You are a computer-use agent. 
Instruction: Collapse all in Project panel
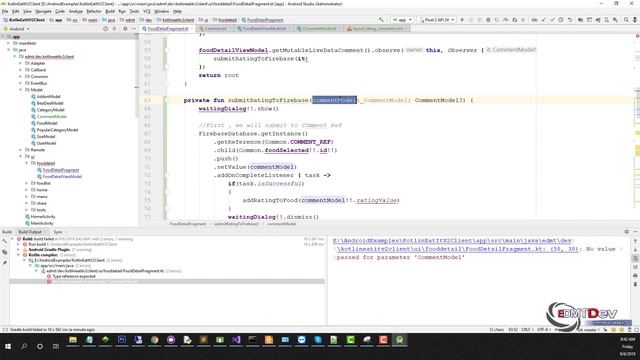coord(115,29)
